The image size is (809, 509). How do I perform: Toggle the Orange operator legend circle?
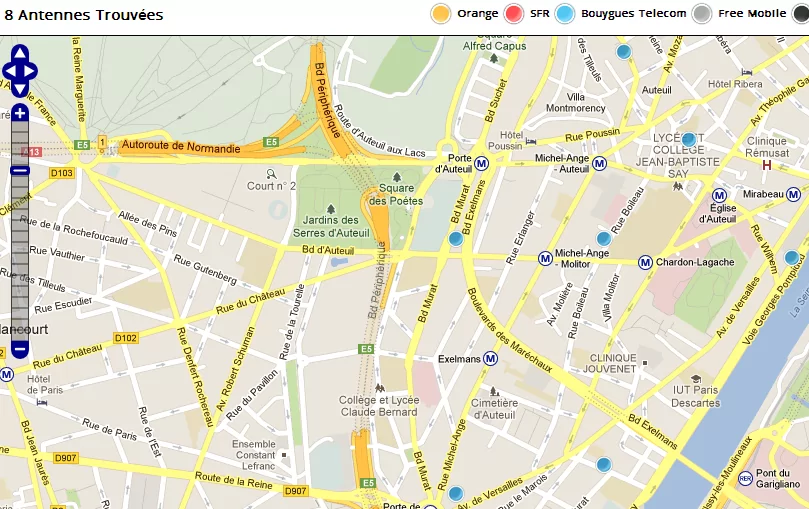(441, 13)
